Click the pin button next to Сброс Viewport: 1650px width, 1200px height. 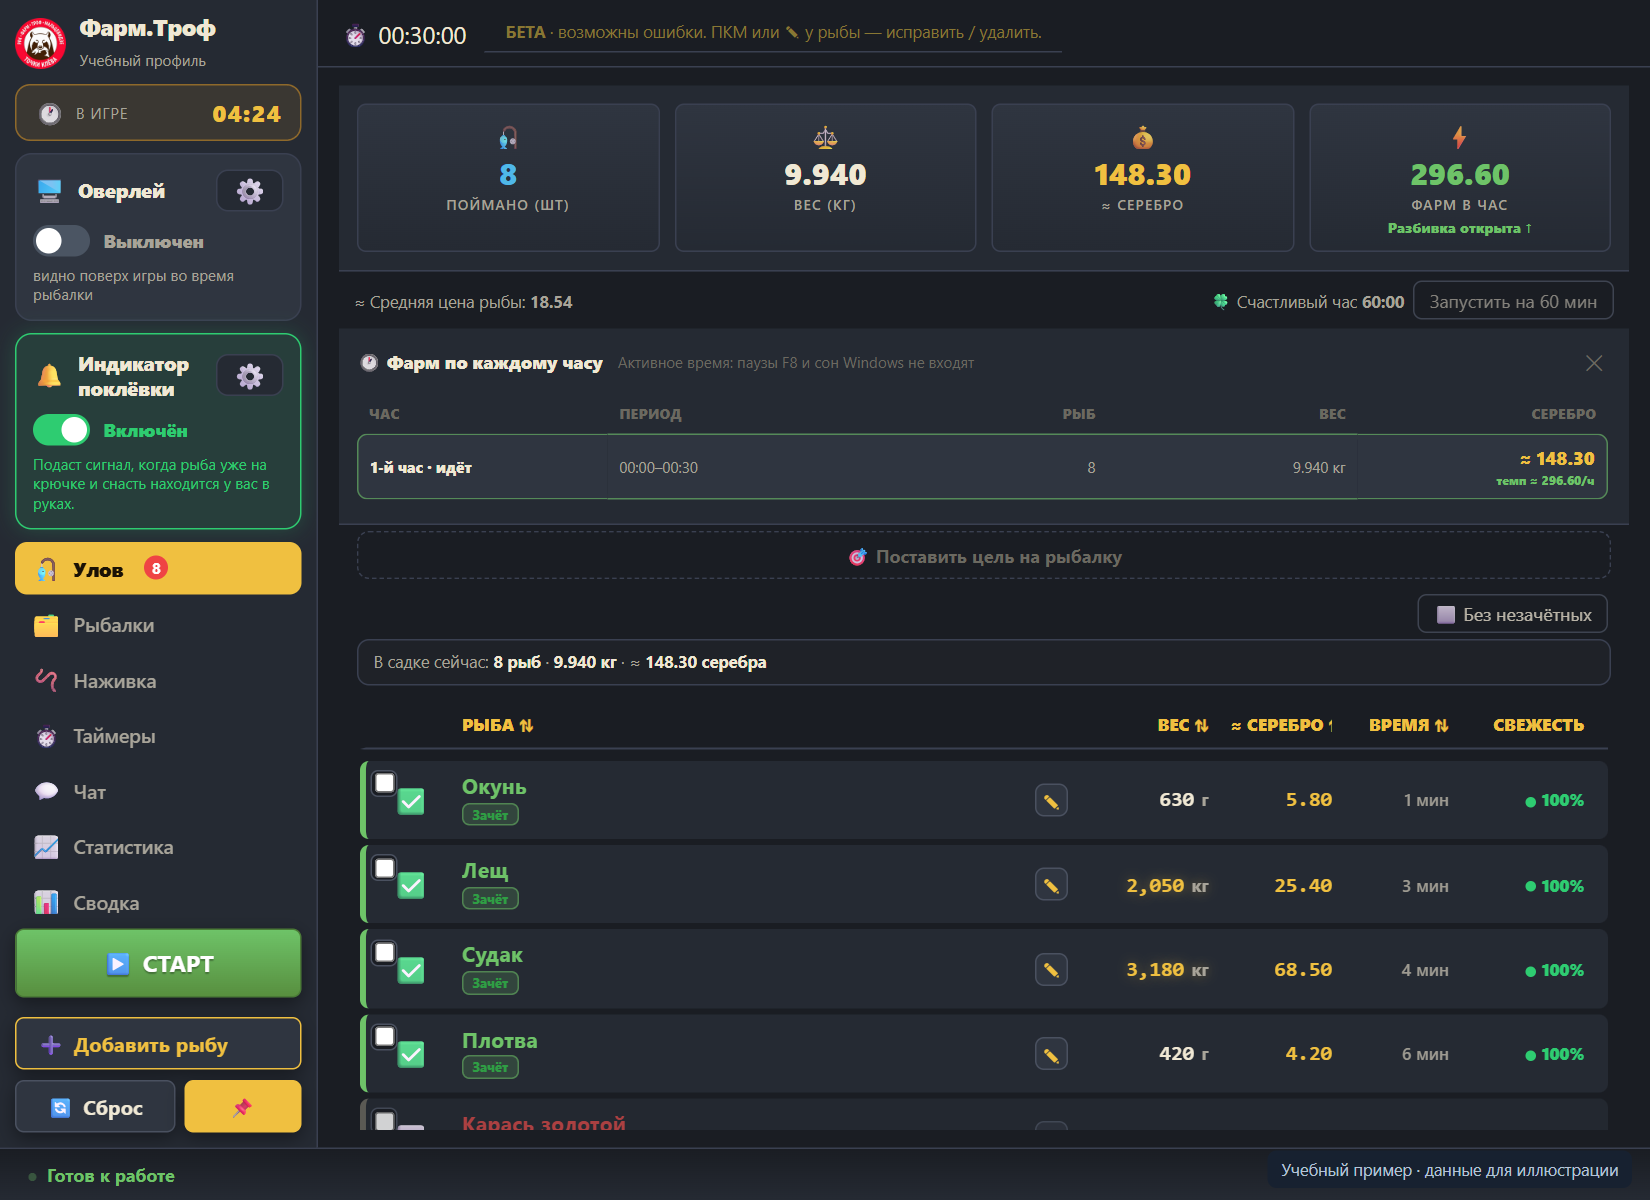(x=243, y=1107)
